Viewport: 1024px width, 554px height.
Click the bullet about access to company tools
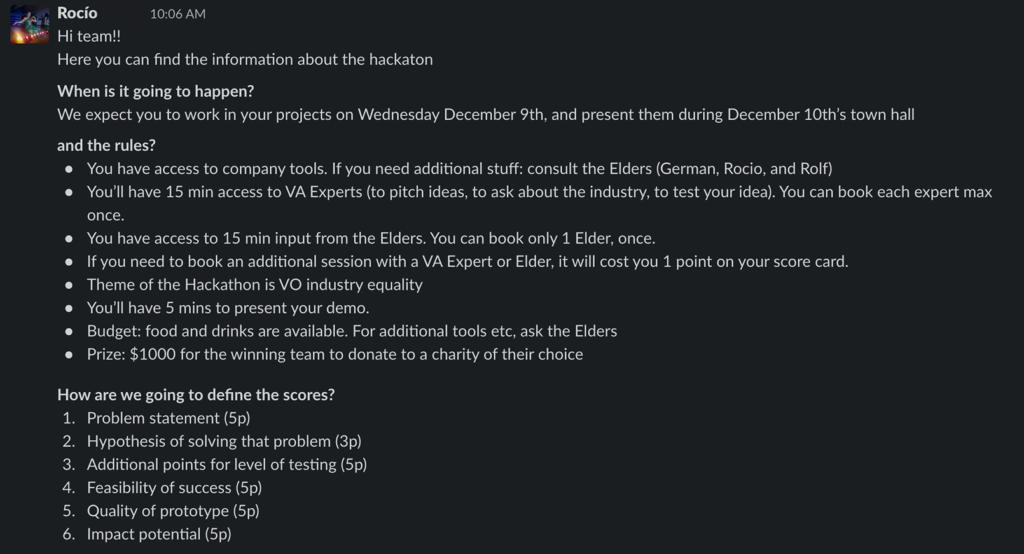point(459,168)
